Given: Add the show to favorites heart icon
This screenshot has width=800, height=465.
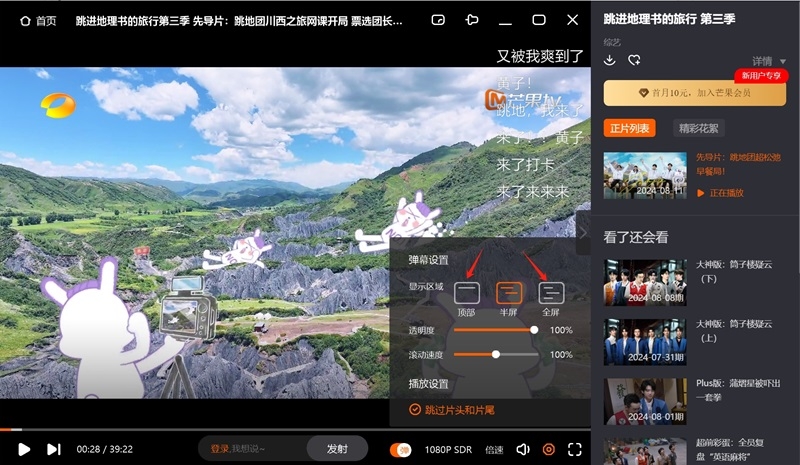Looking at the screenshot, I should 634,60.
